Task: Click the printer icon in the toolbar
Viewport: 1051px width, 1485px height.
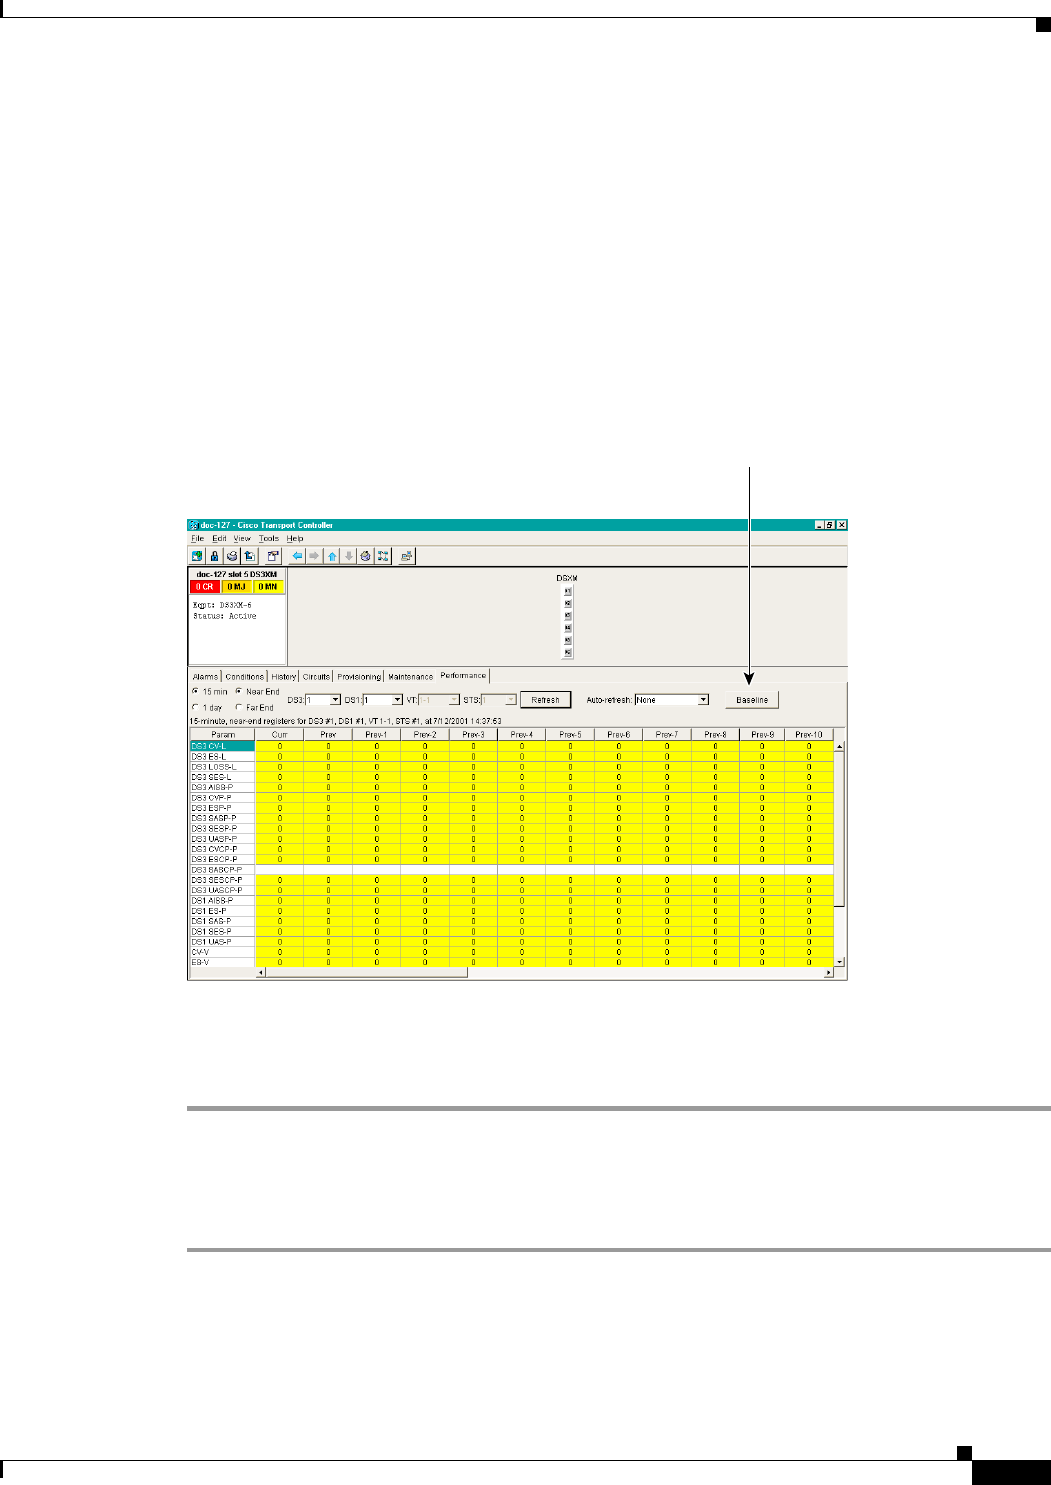Action: pos(232,556)
